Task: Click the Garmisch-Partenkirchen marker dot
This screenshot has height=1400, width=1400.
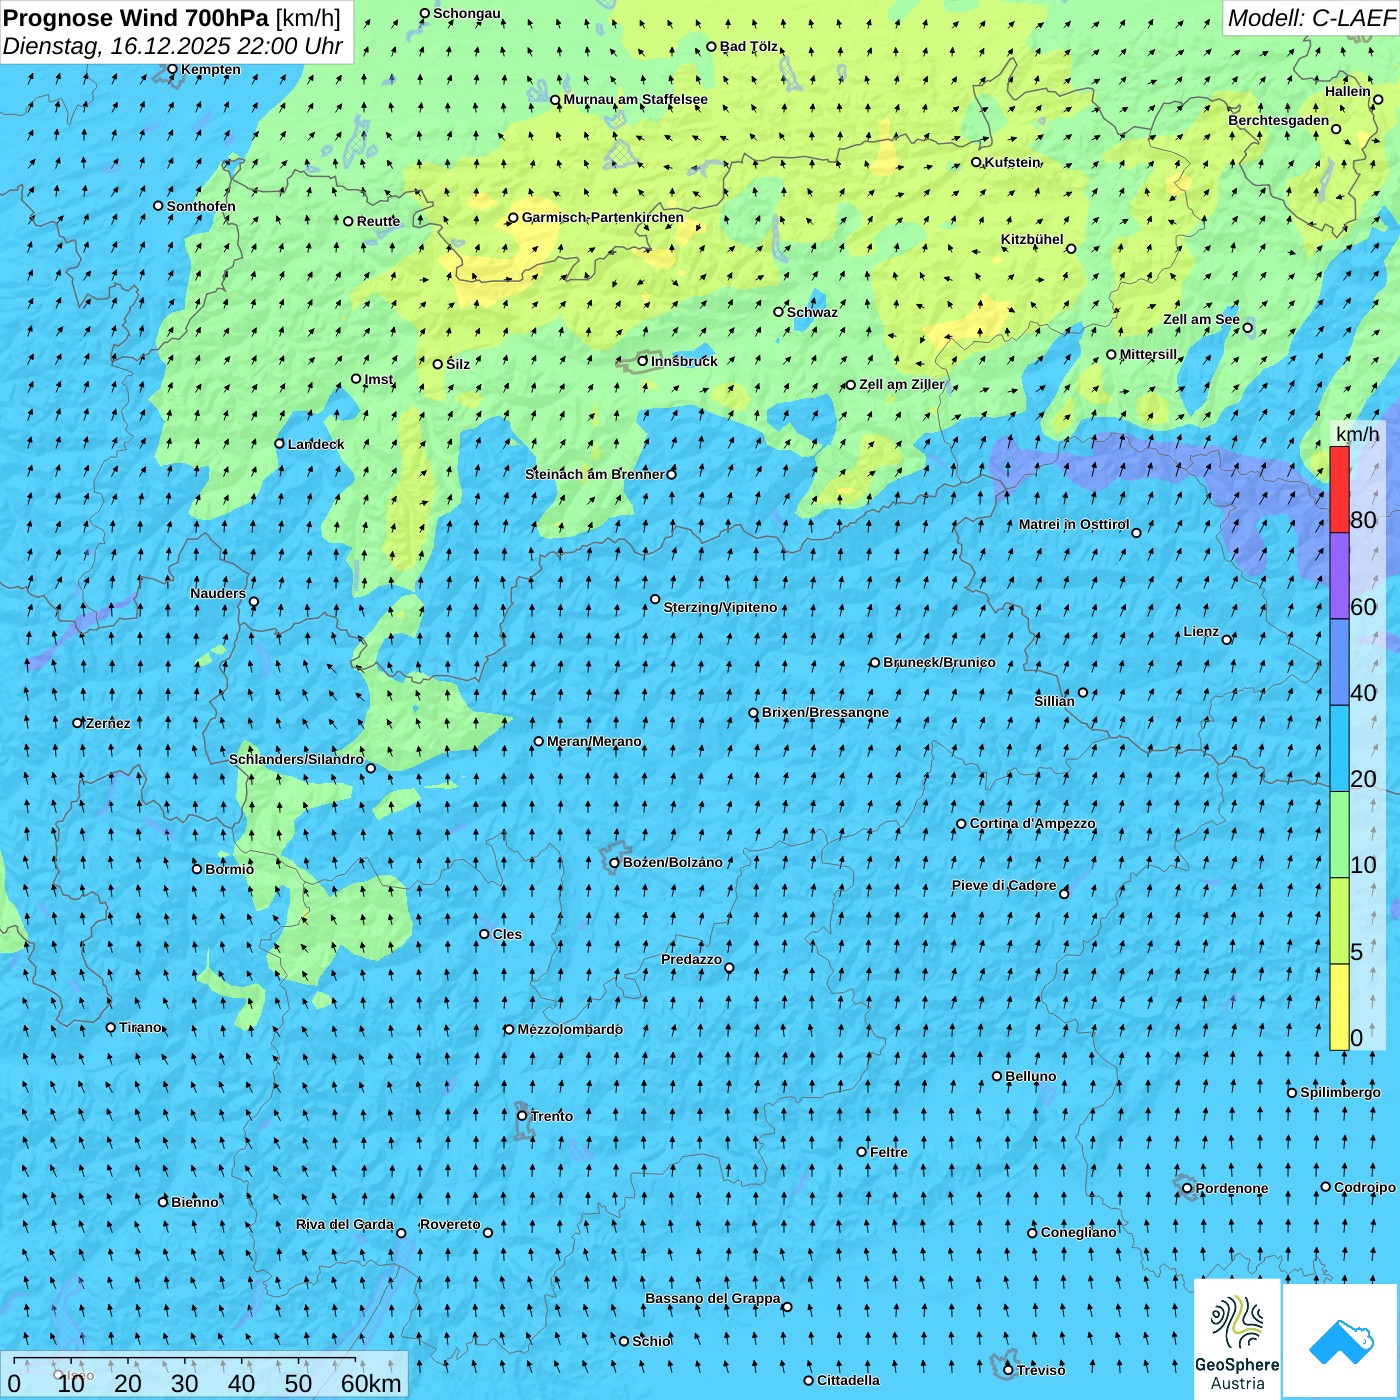Action: (513, 218)
